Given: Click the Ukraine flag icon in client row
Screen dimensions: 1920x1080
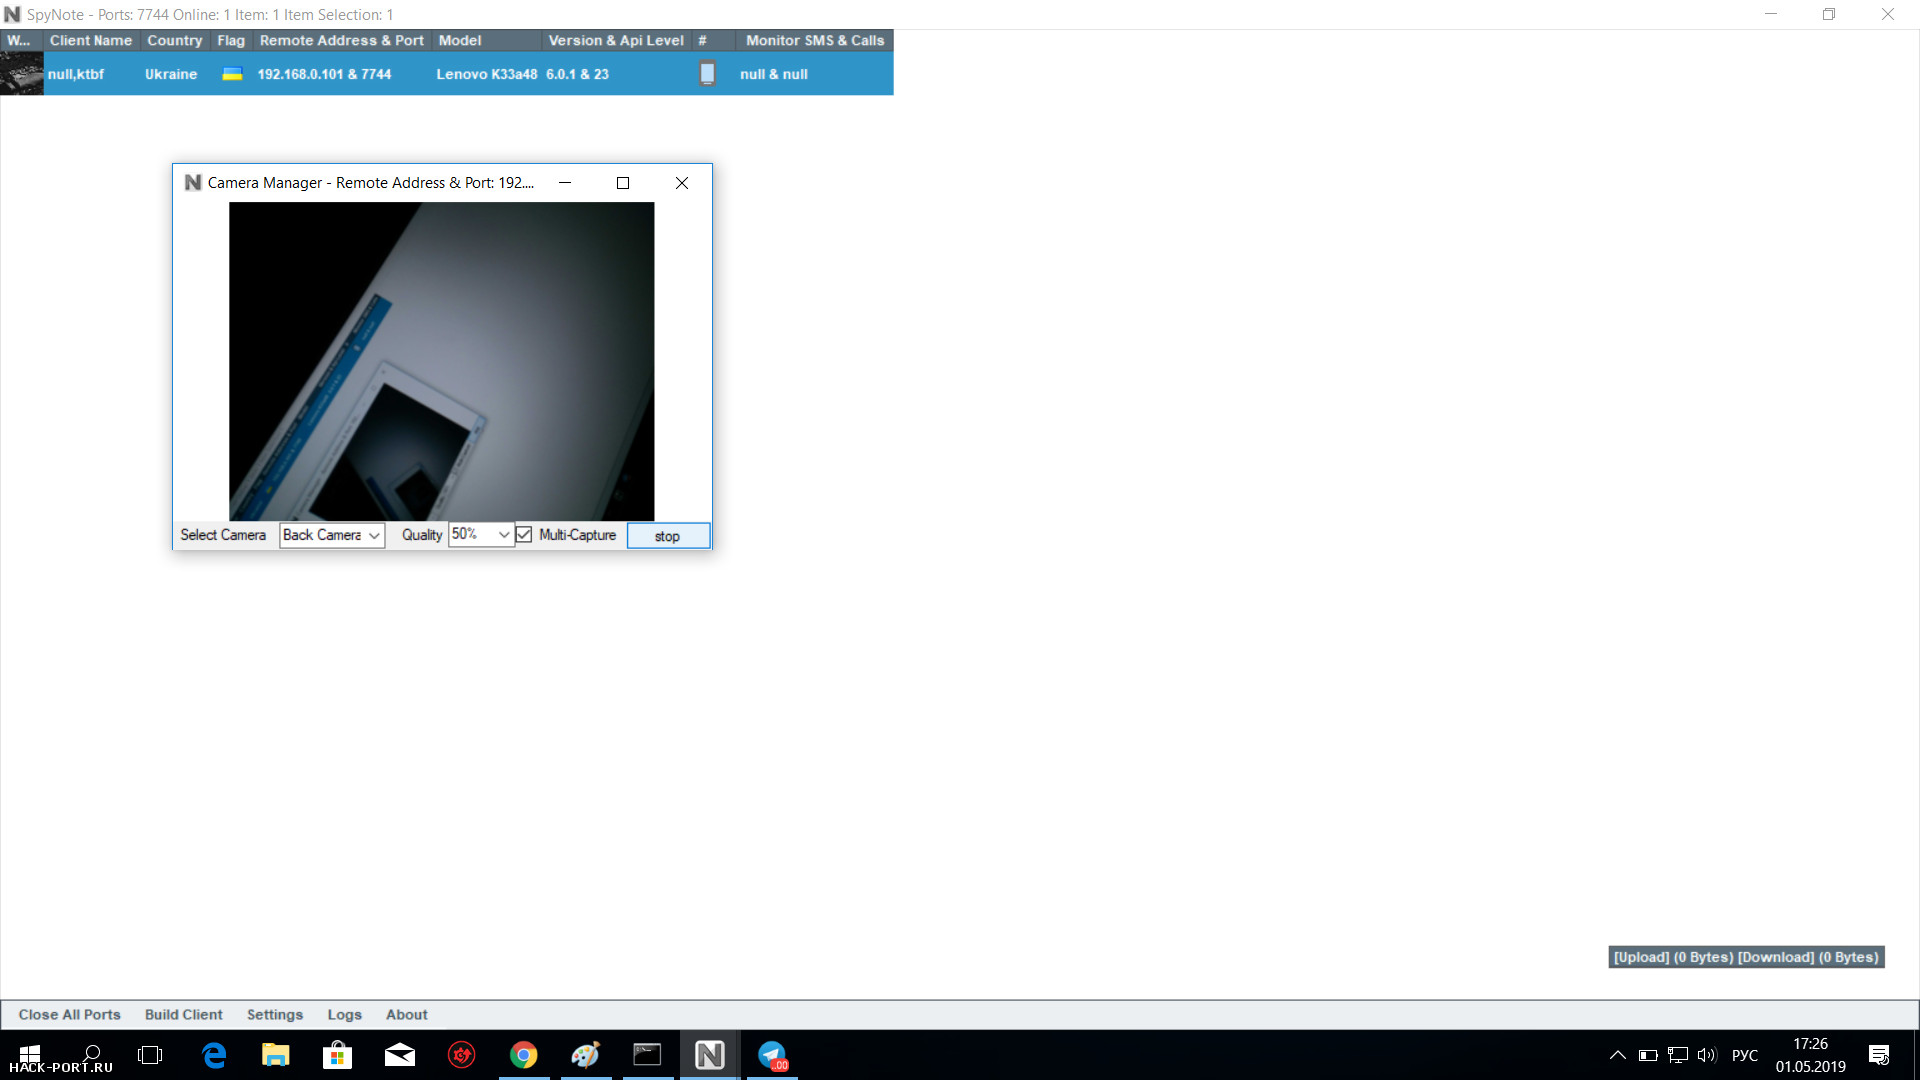Looking at the screenshot, I should 232,74.
